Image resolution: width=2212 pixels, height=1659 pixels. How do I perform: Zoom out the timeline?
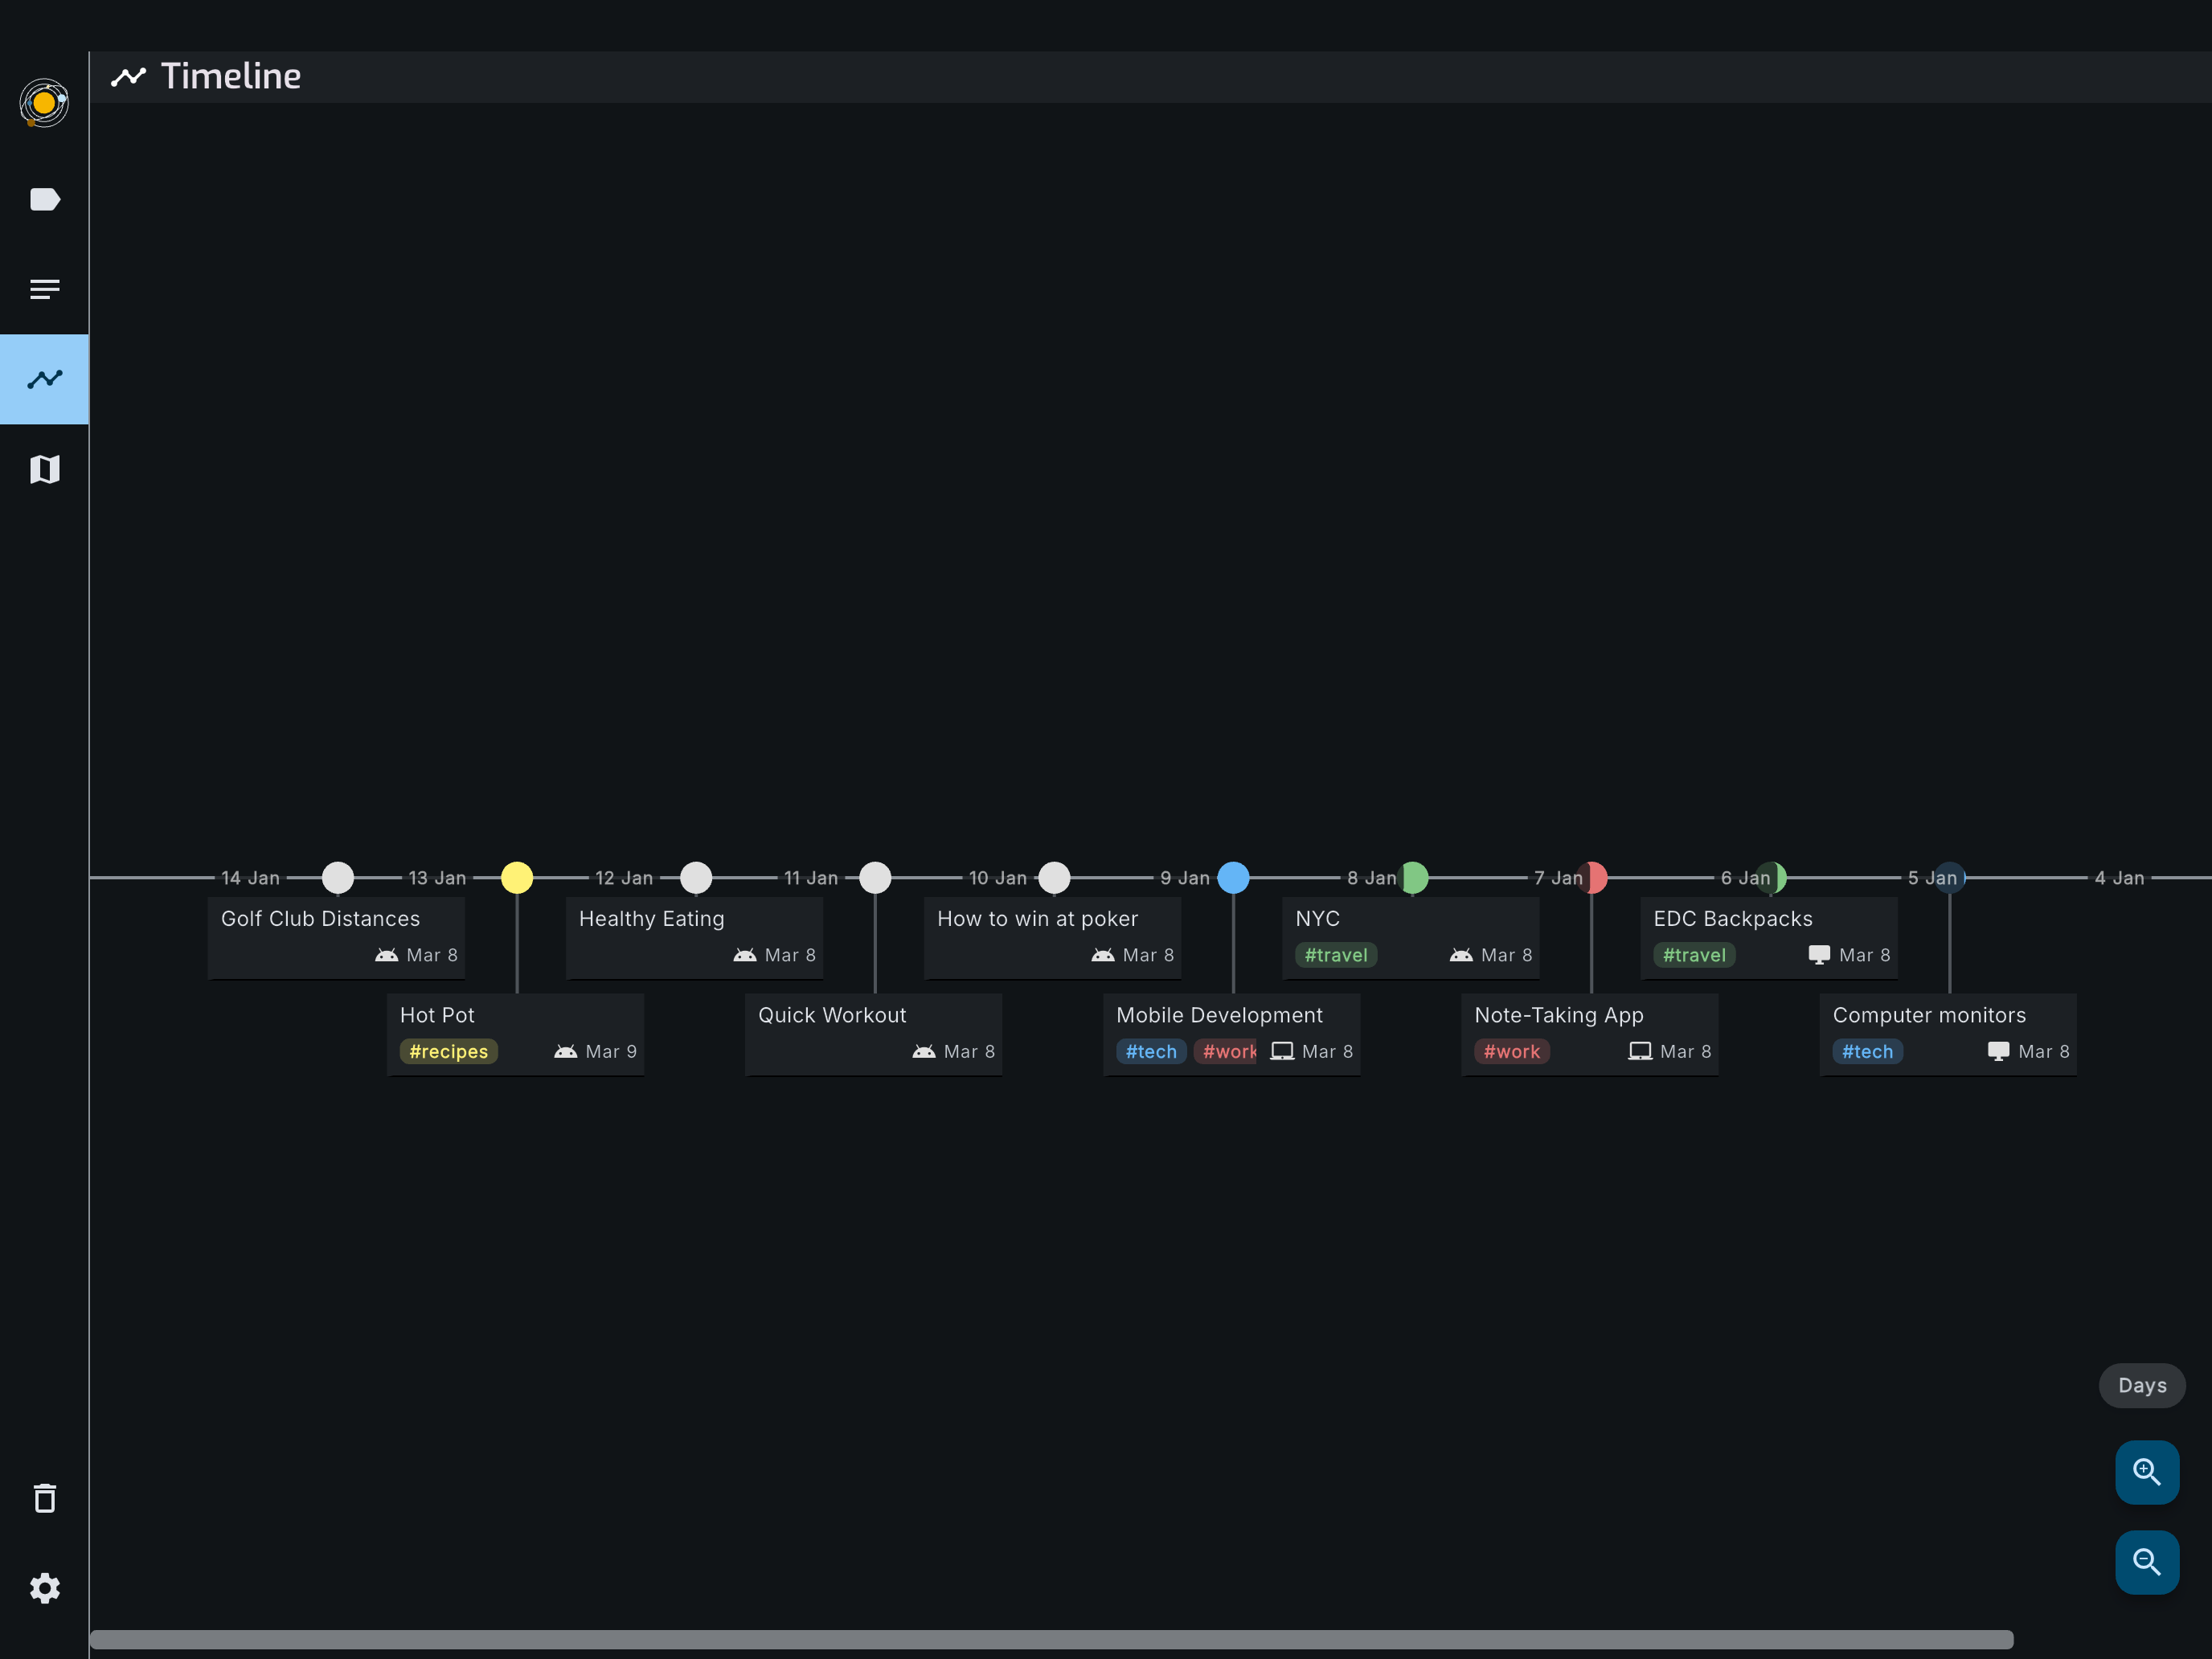[2147, 1562]
